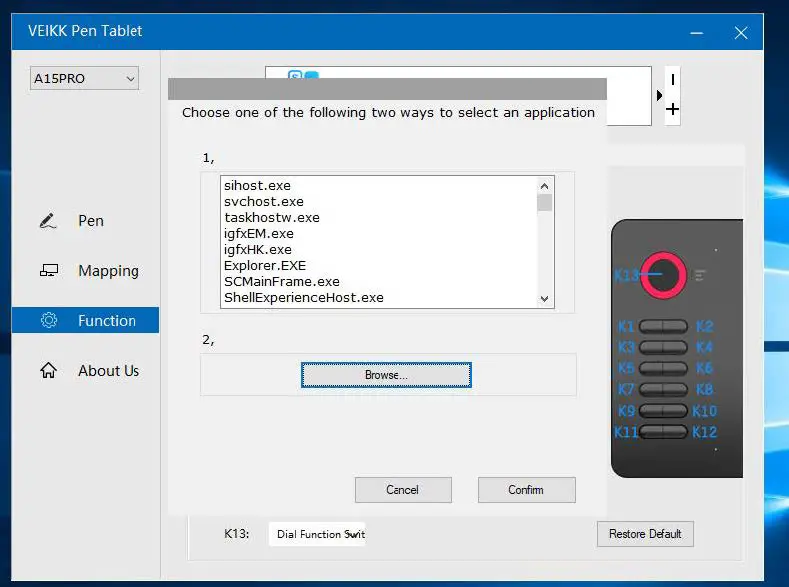This screenshot has width=789, height=587.
Task: Click the Pen icon in the sidebar
Action: tap(48, 221)
